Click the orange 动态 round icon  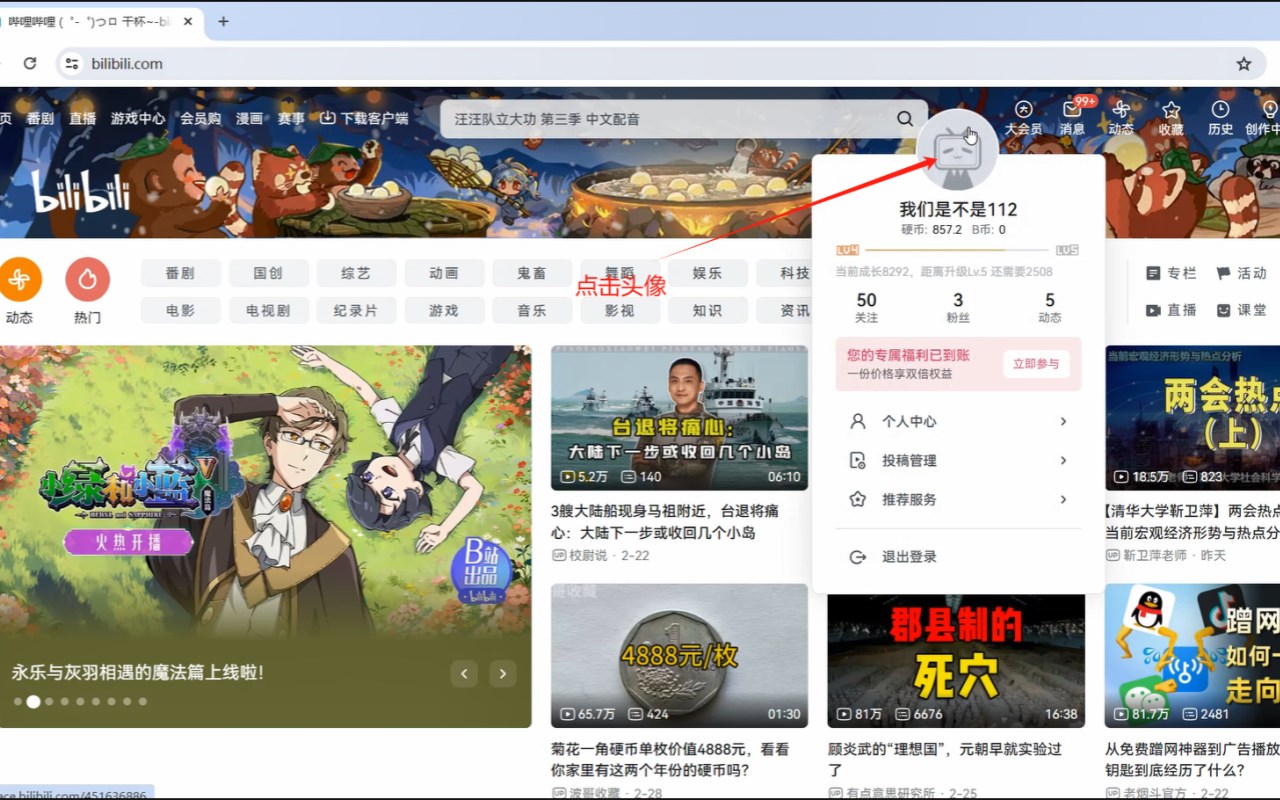19,279
